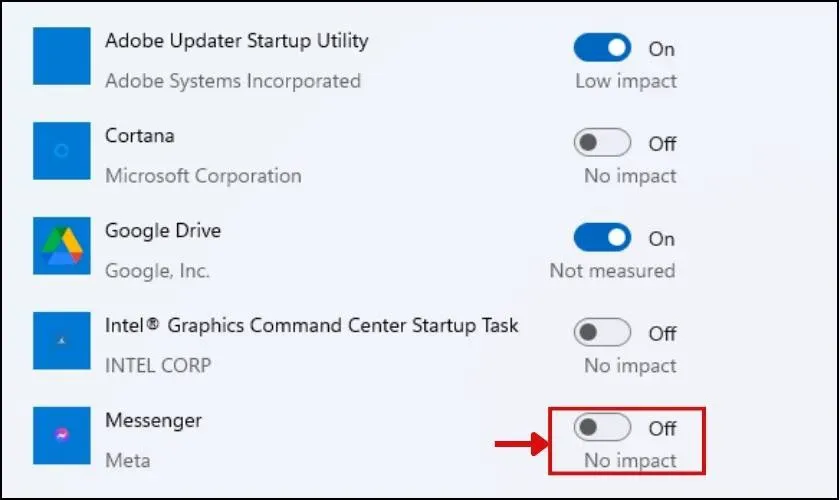
Task: Click Google Drive's Not measured label
Action: 612,271
